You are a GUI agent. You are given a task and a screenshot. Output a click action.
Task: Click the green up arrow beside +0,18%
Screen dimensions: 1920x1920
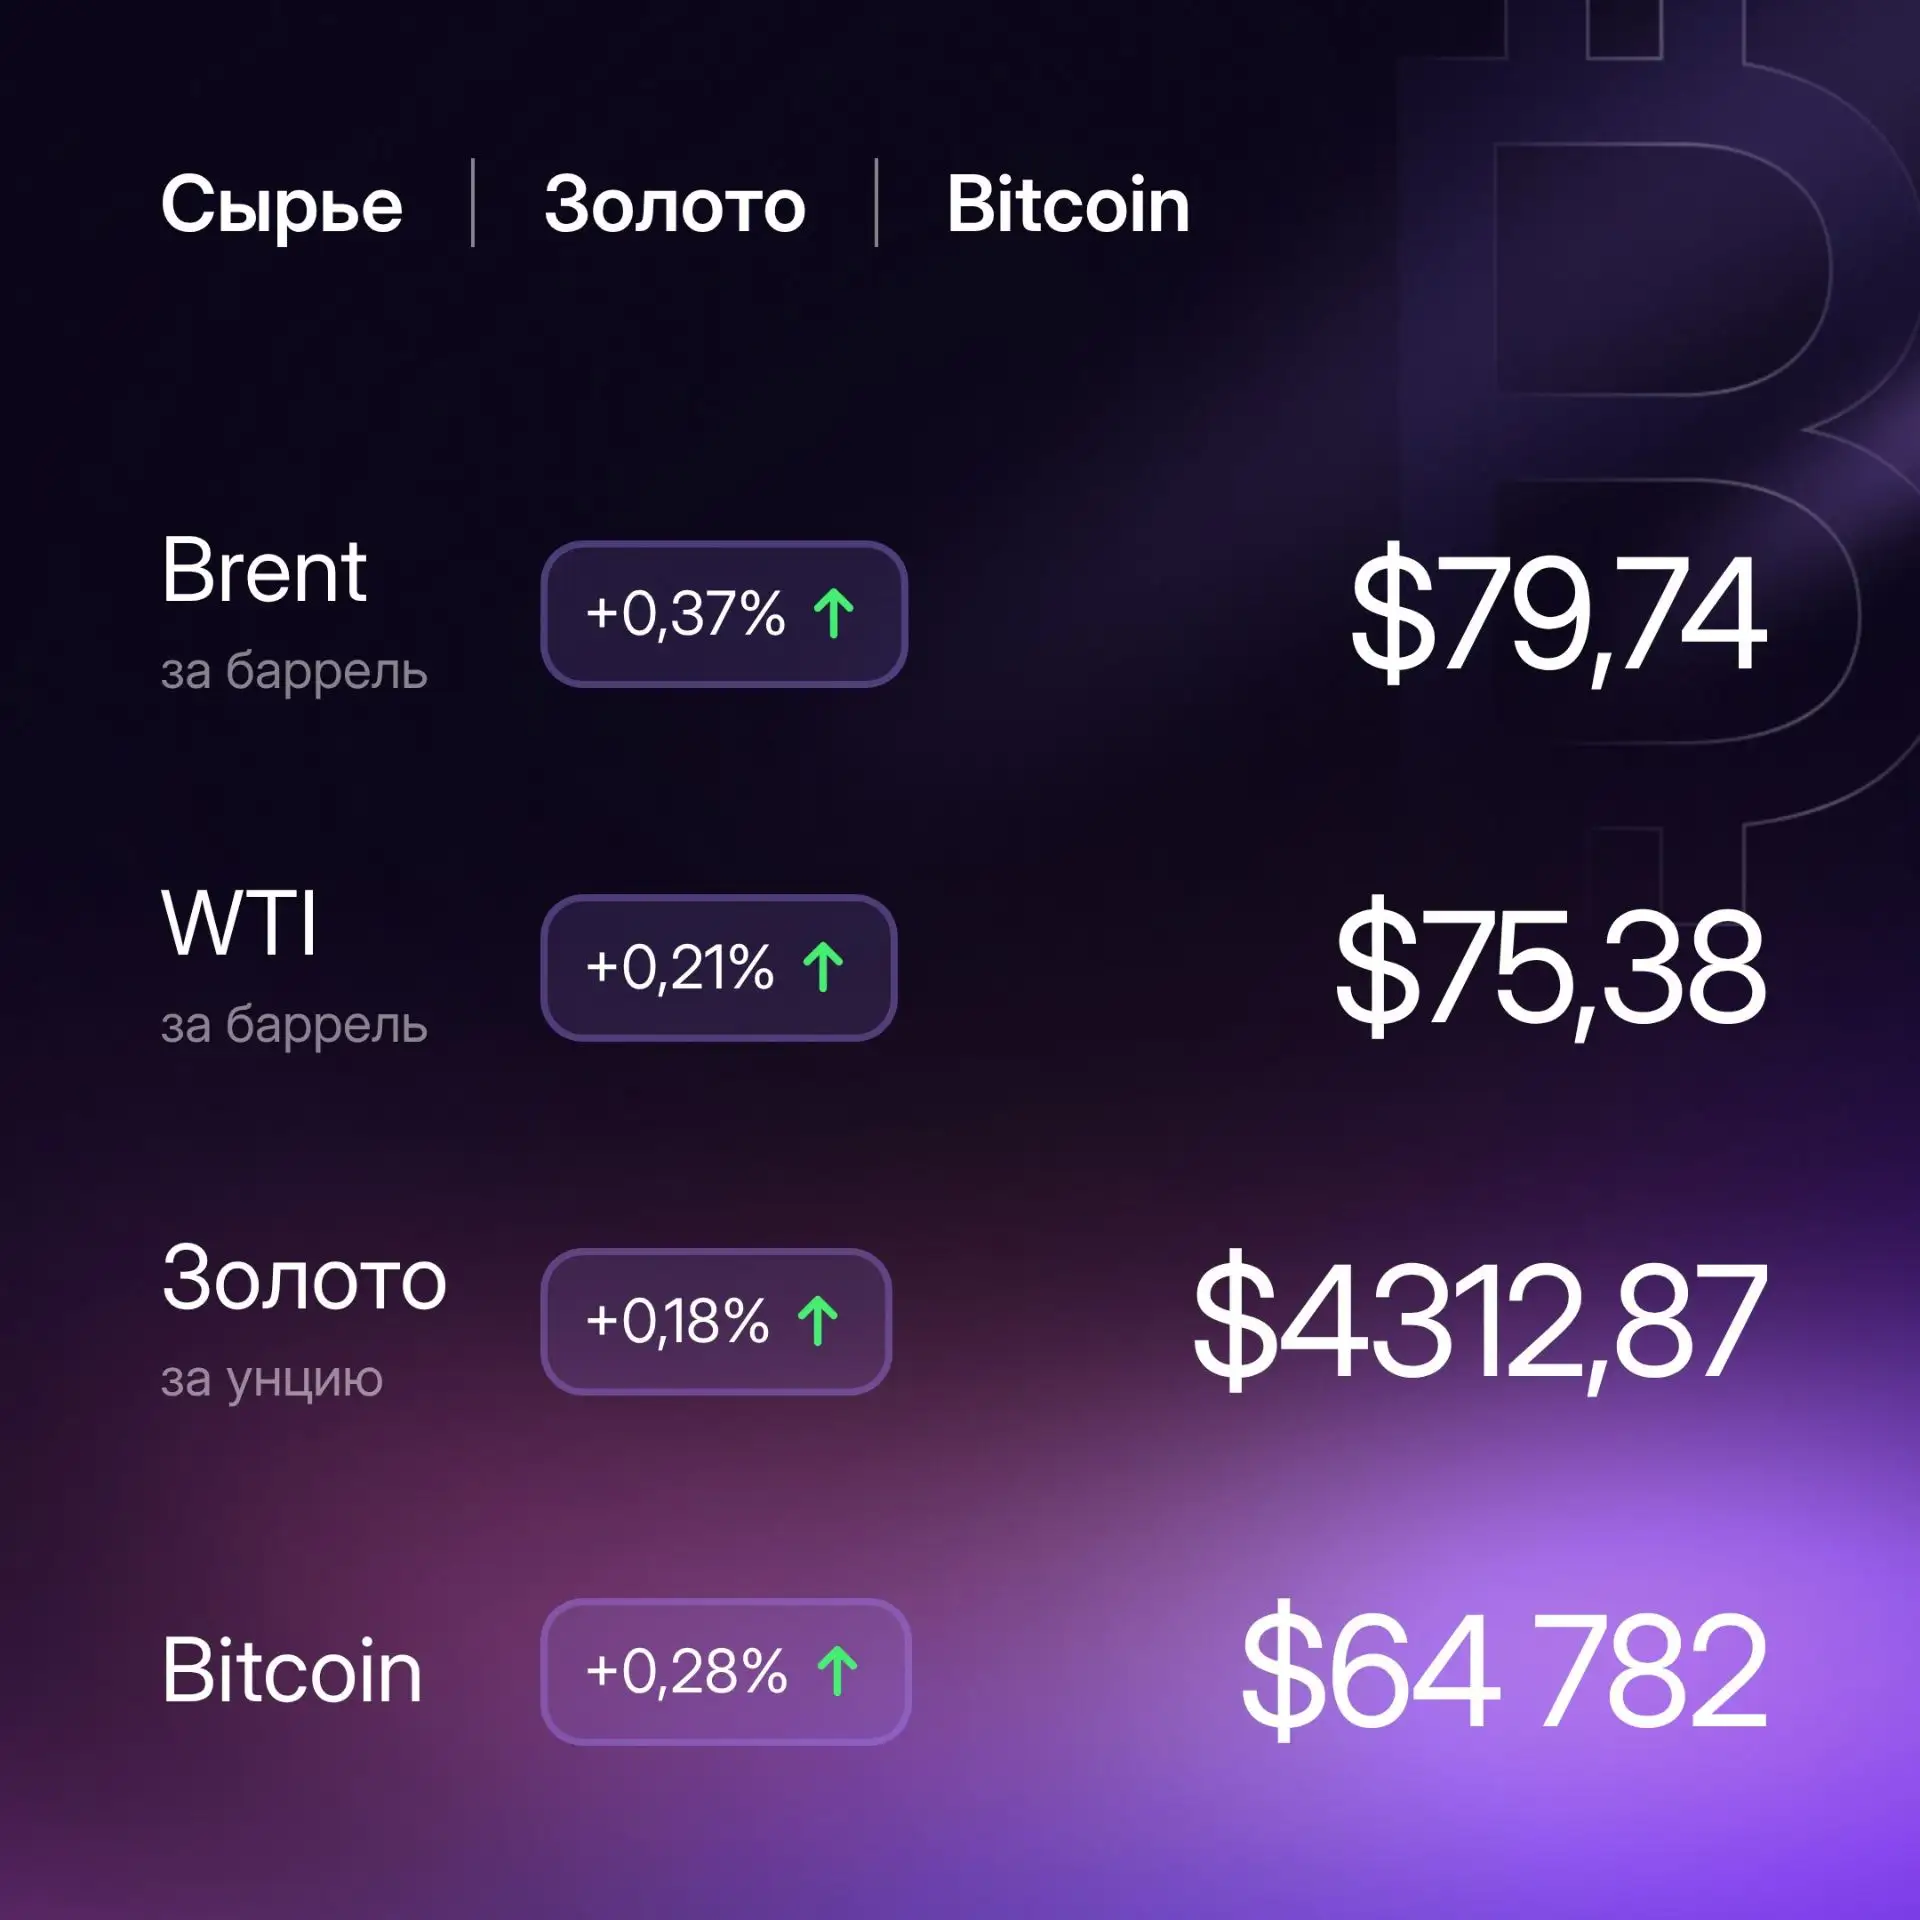[818, 1321]
